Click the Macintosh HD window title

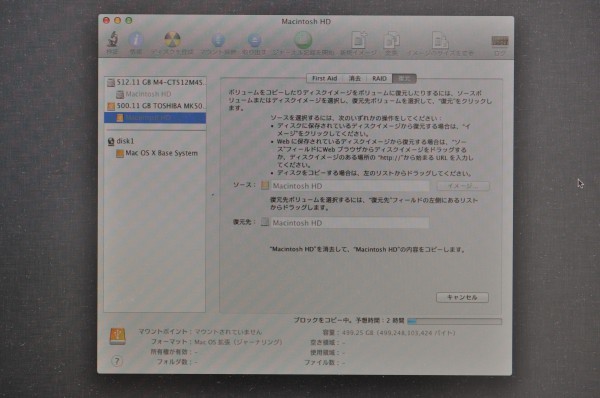click(306, 21)
